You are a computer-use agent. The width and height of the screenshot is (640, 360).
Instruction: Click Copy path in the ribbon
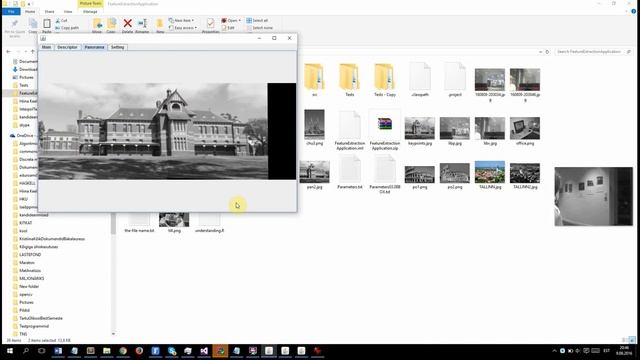(67, 28)
